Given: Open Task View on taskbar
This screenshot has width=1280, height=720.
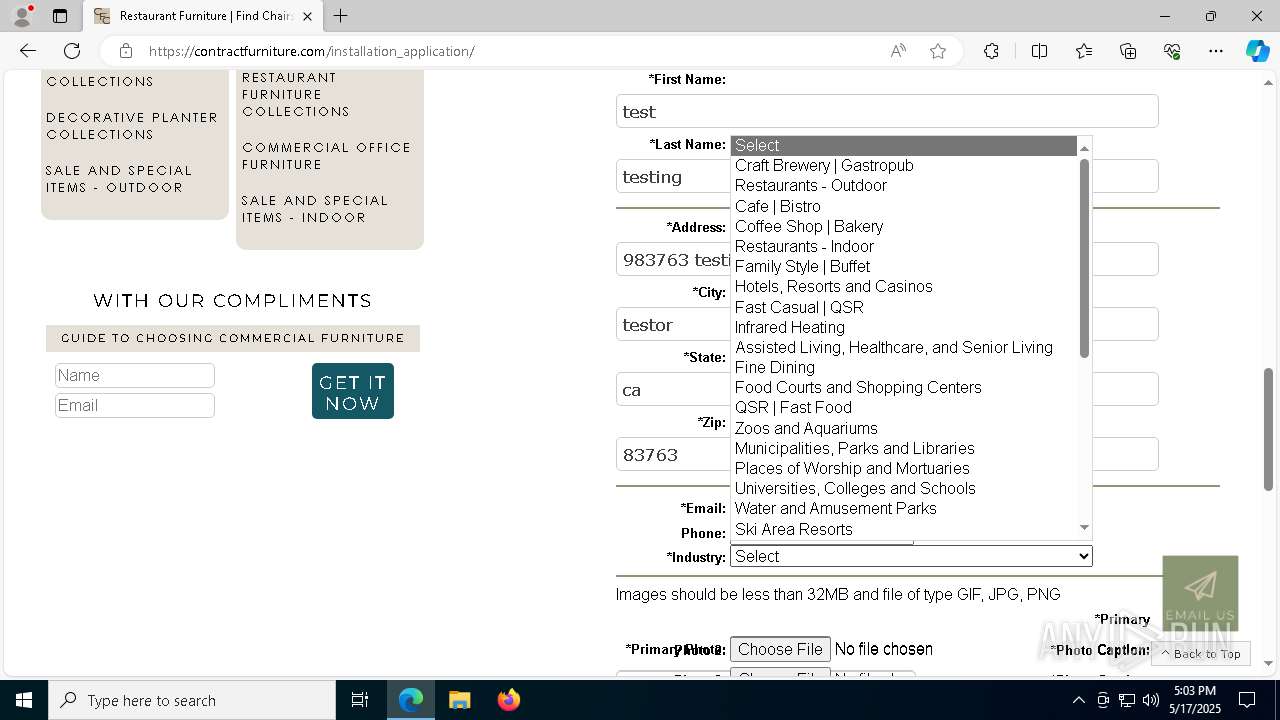Looking at the screenshot, I should 360,700.
